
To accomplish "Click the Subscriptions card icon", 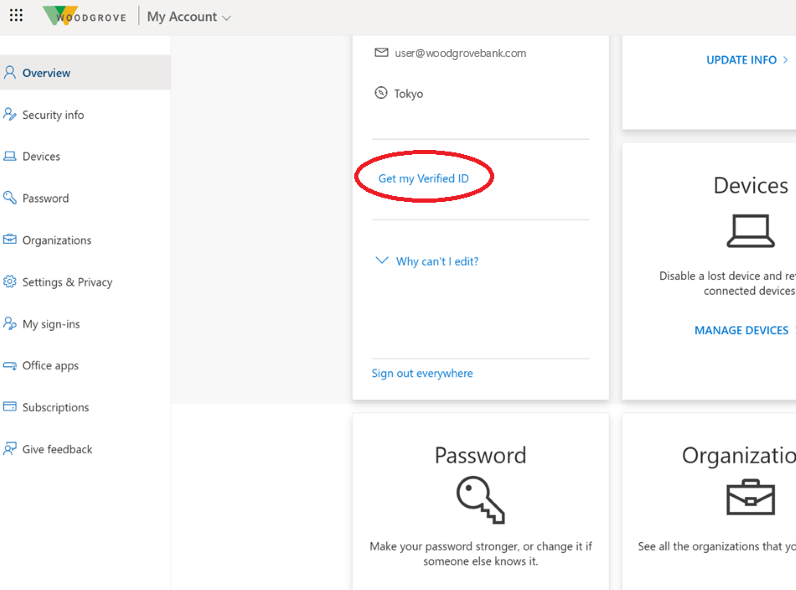I will point(10,406).
